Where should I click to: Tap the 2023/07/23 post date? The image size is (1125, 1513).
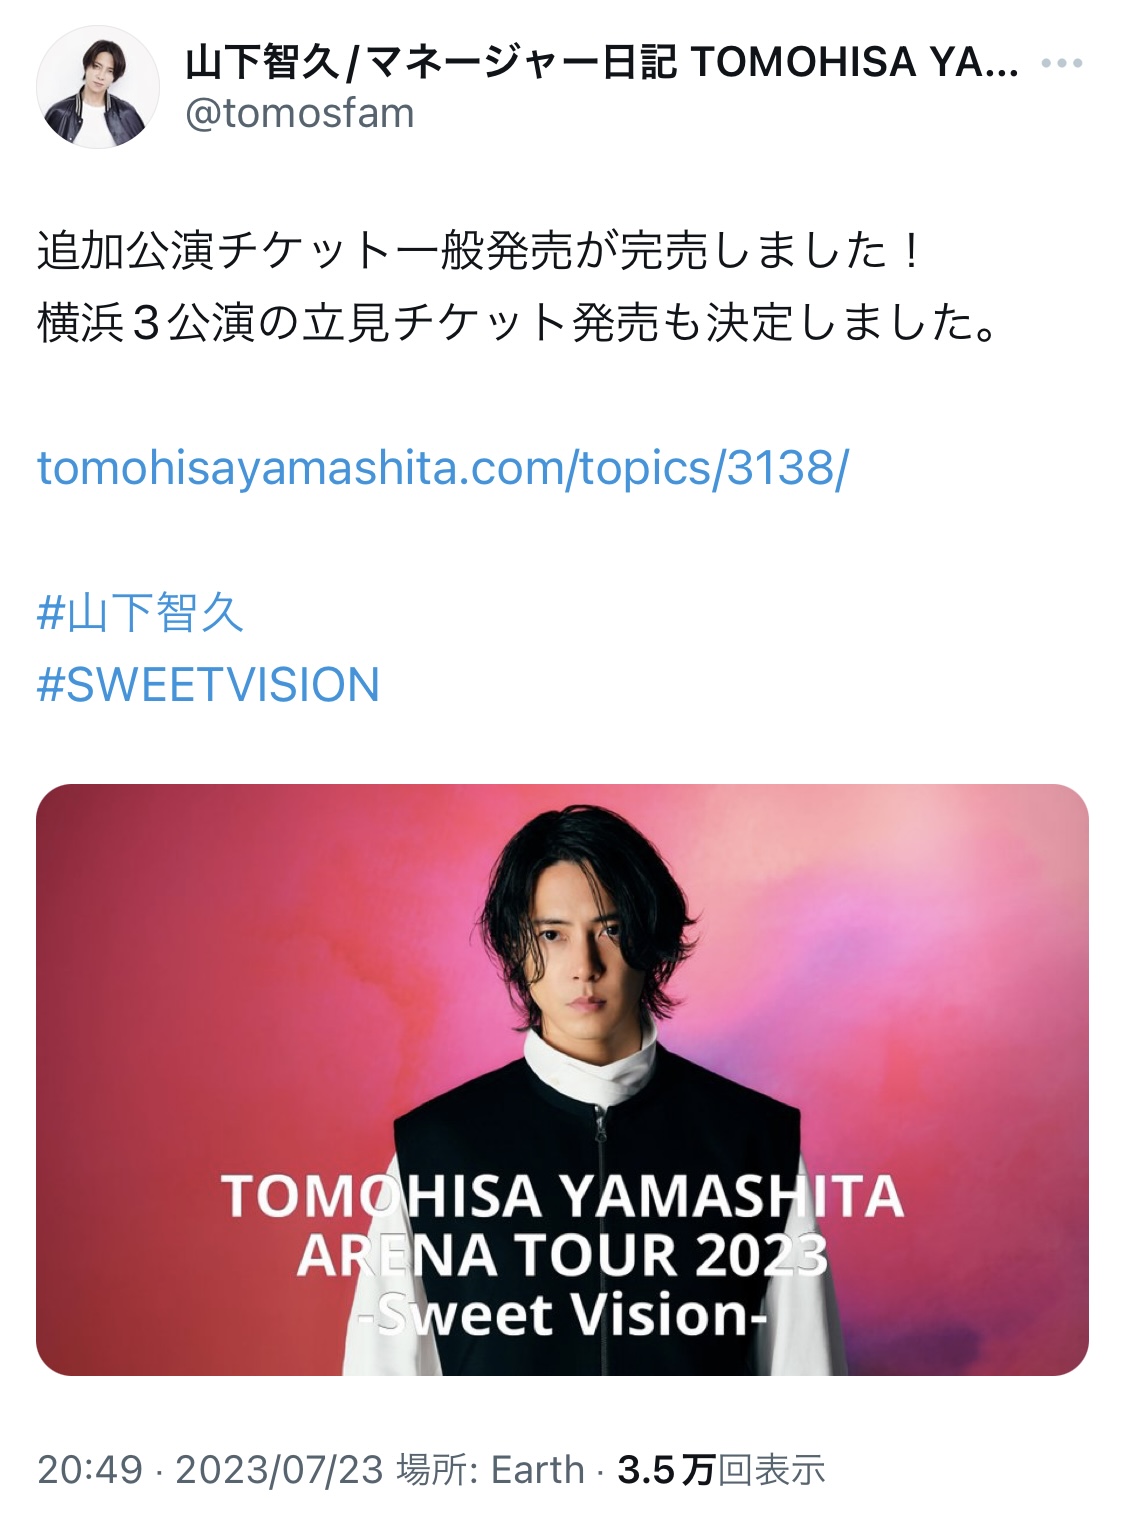279,1470
